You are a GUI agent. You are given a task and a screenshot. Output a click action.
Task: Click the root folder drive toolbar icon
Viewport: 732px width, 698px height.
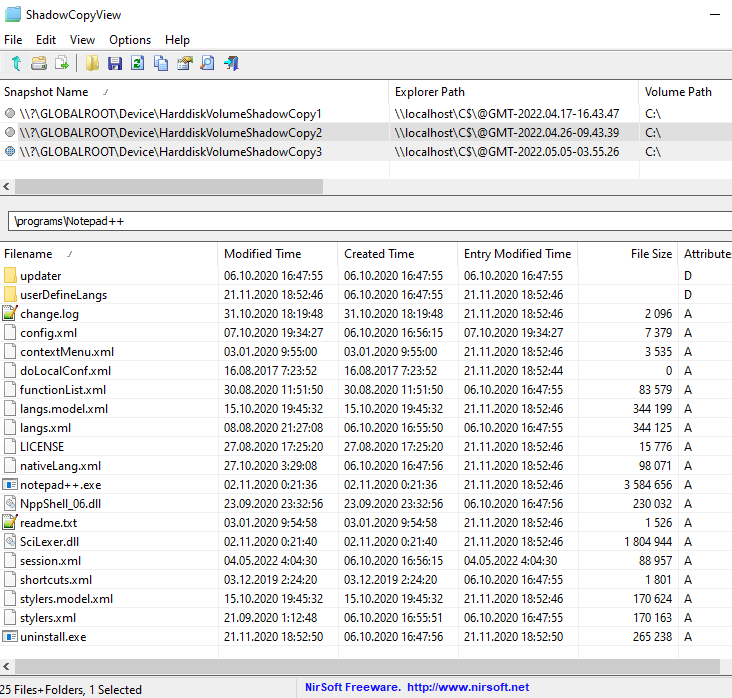39,63
